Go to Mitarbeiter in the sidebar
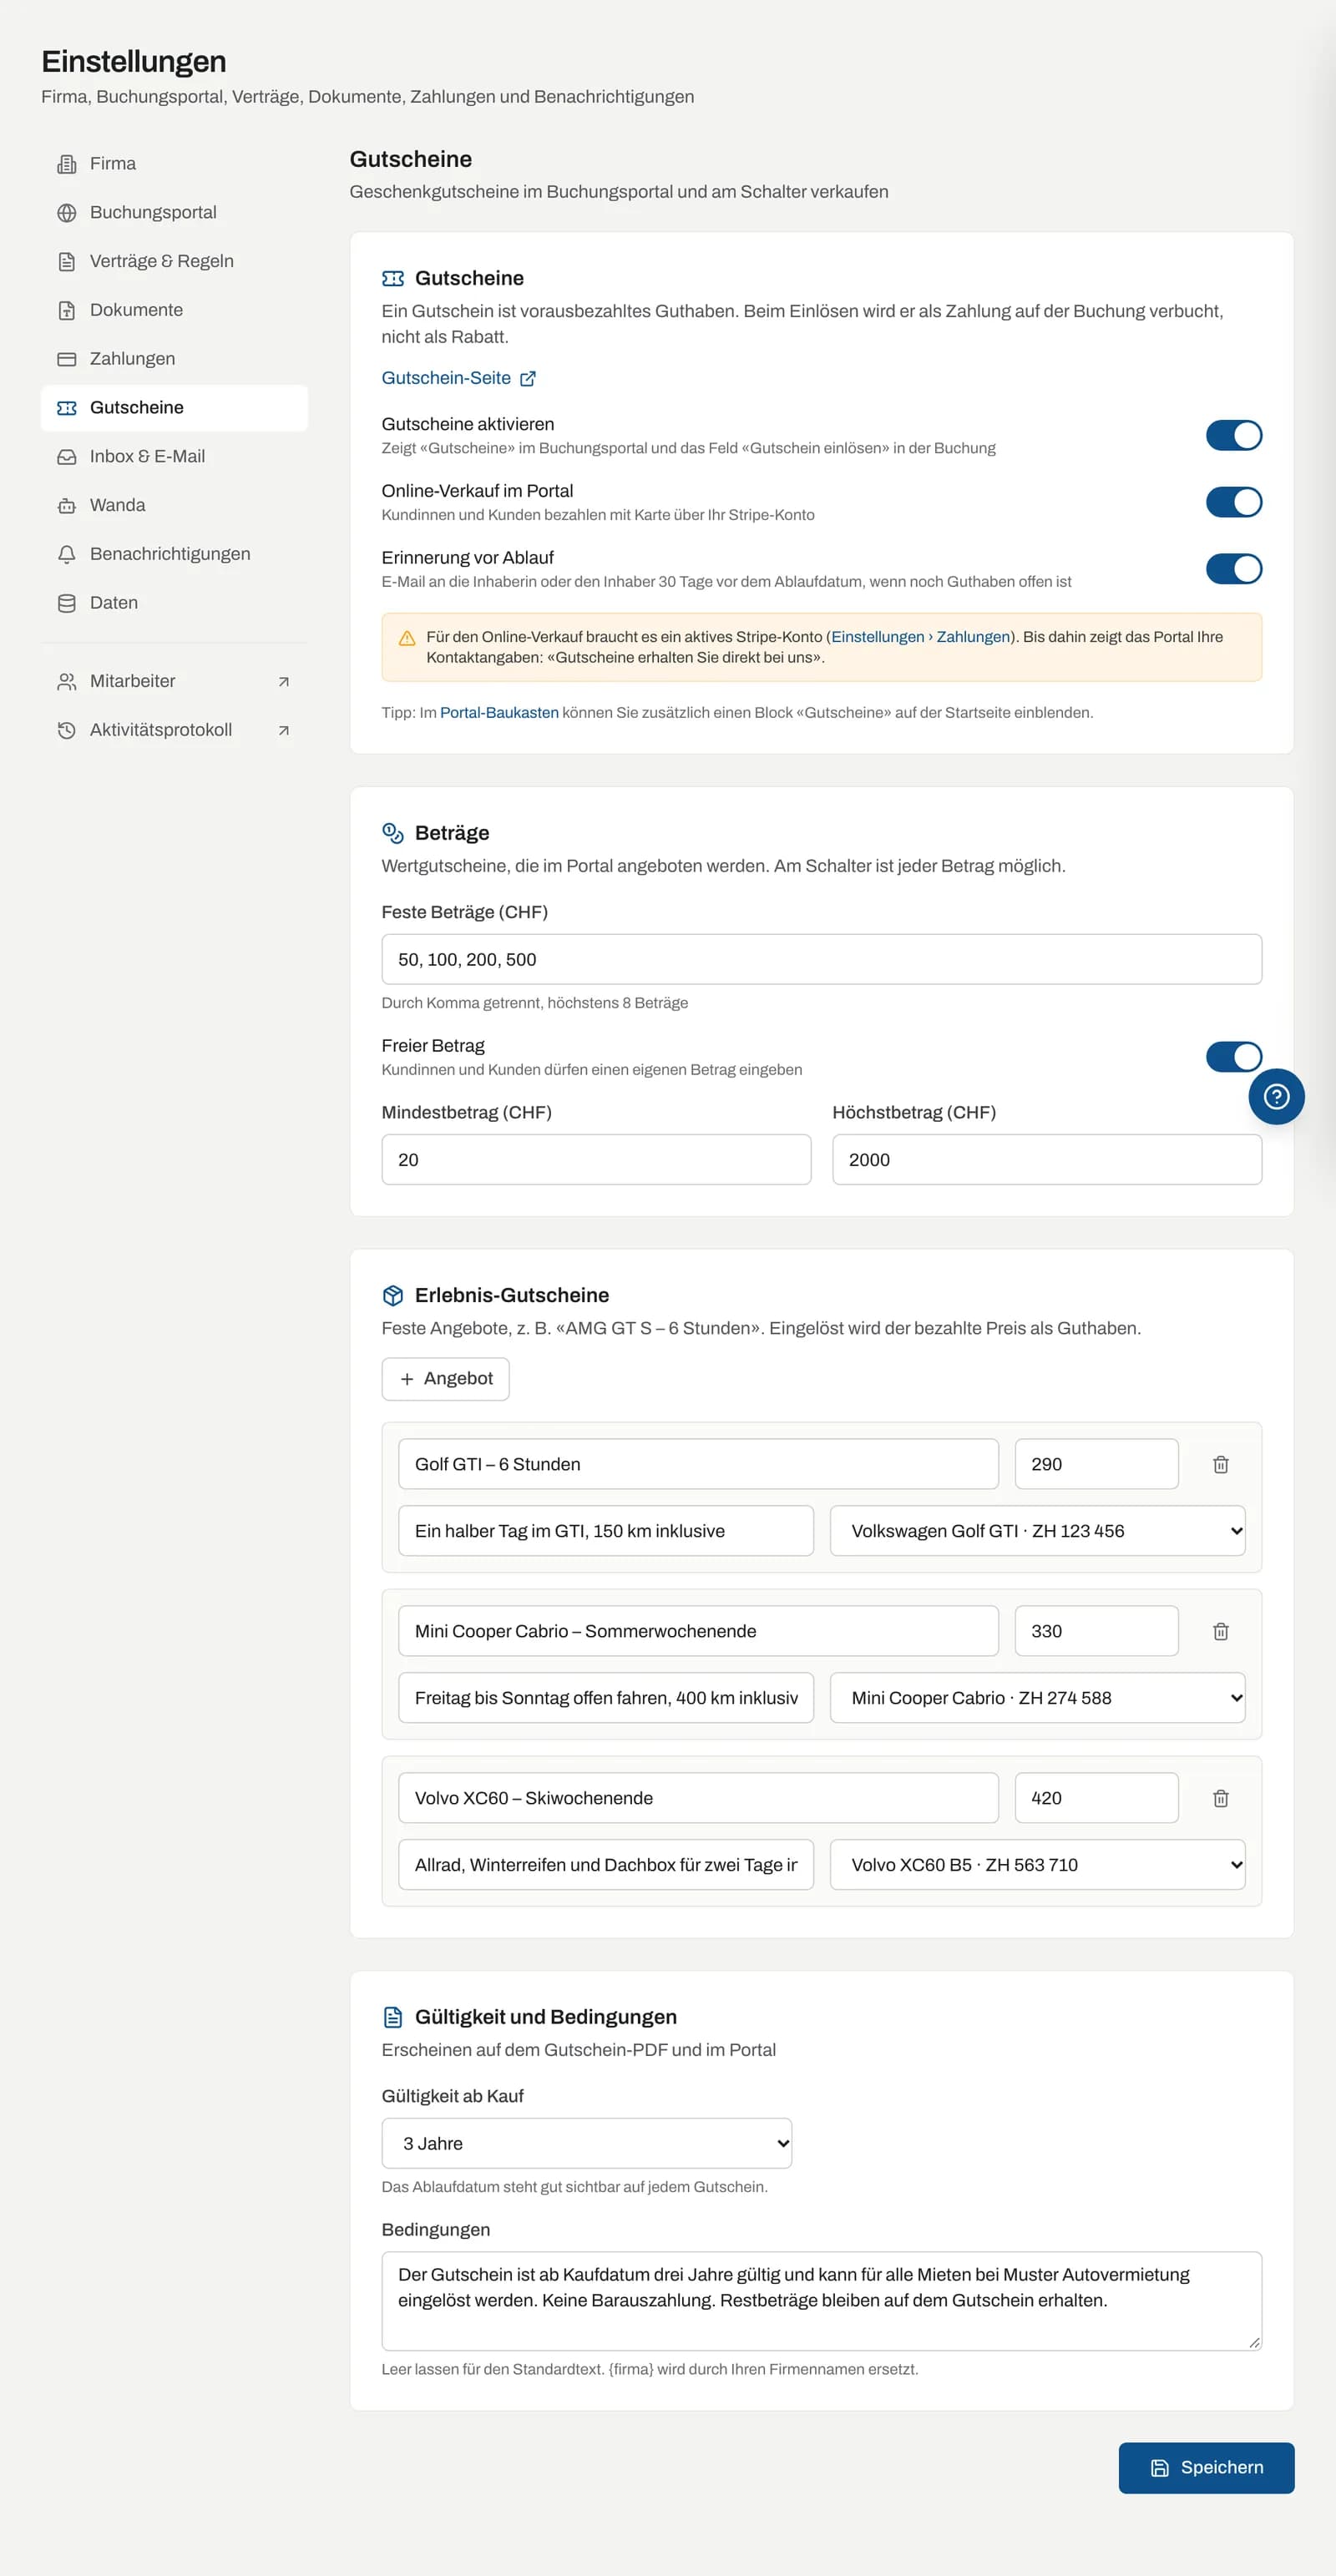 (174, 682)
